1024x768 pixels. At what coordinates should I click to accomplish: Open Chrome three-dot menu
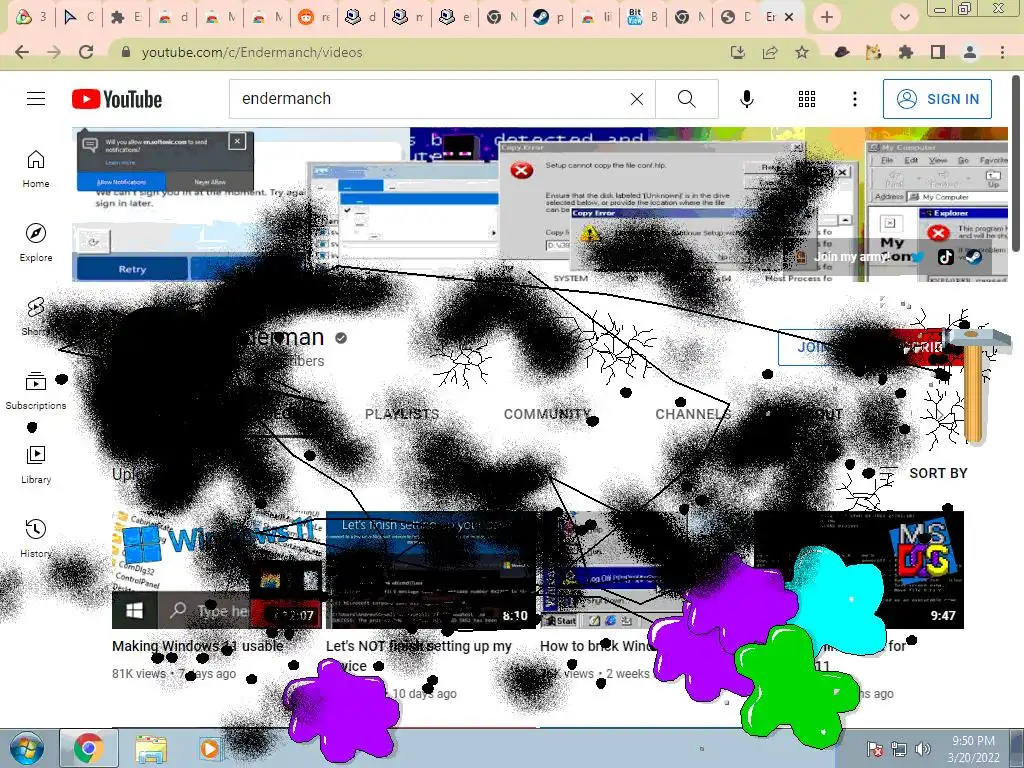(x=1002, y=52)
